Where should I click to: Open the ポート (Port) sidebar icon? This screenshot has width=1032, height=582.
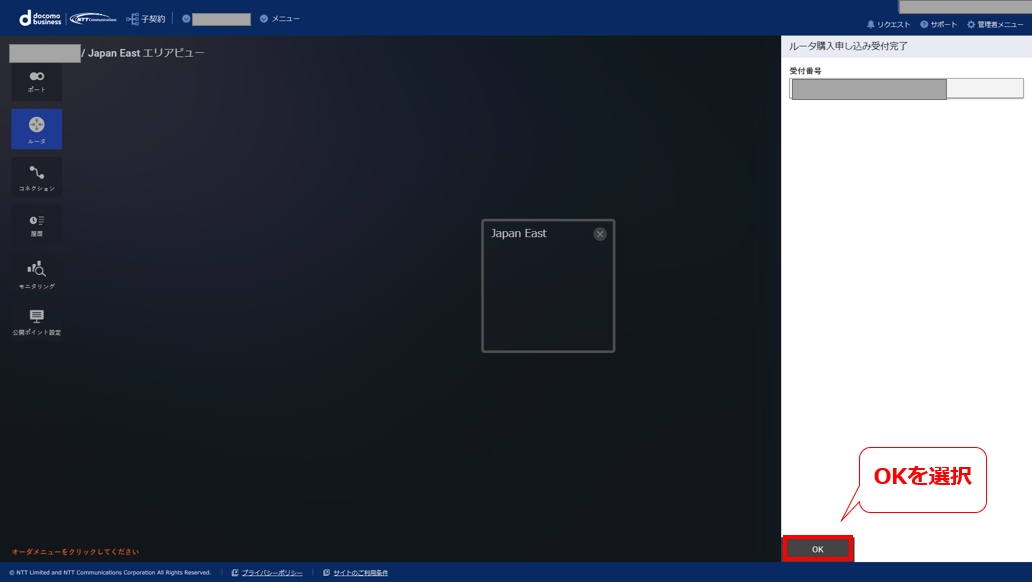point(37,82)
